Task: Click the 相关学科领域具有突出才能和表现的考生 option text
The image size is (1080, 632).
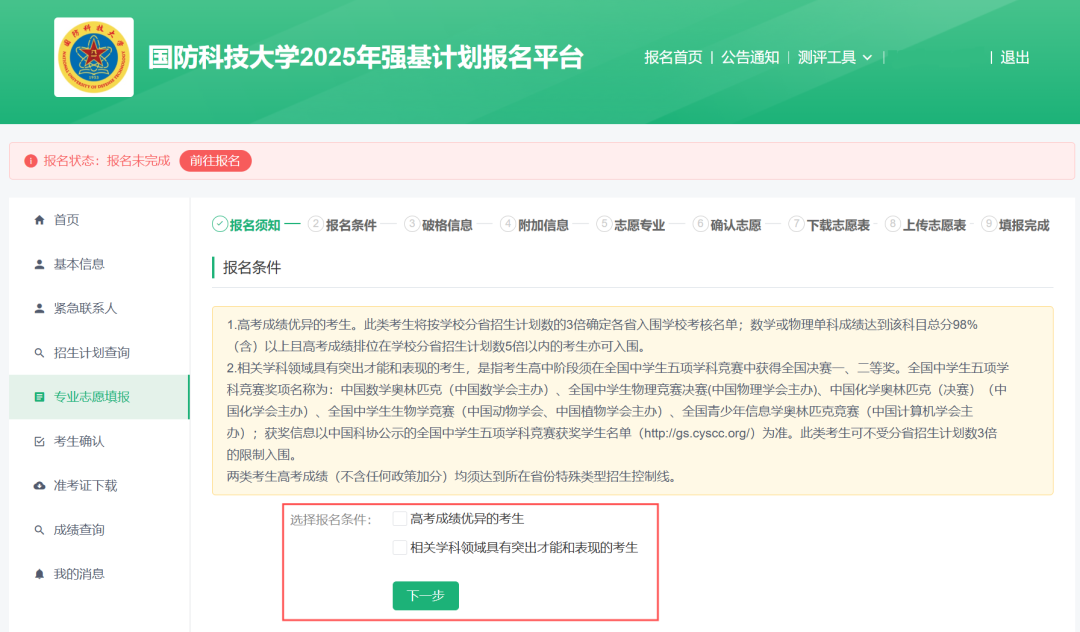Action: click(524, 548)
